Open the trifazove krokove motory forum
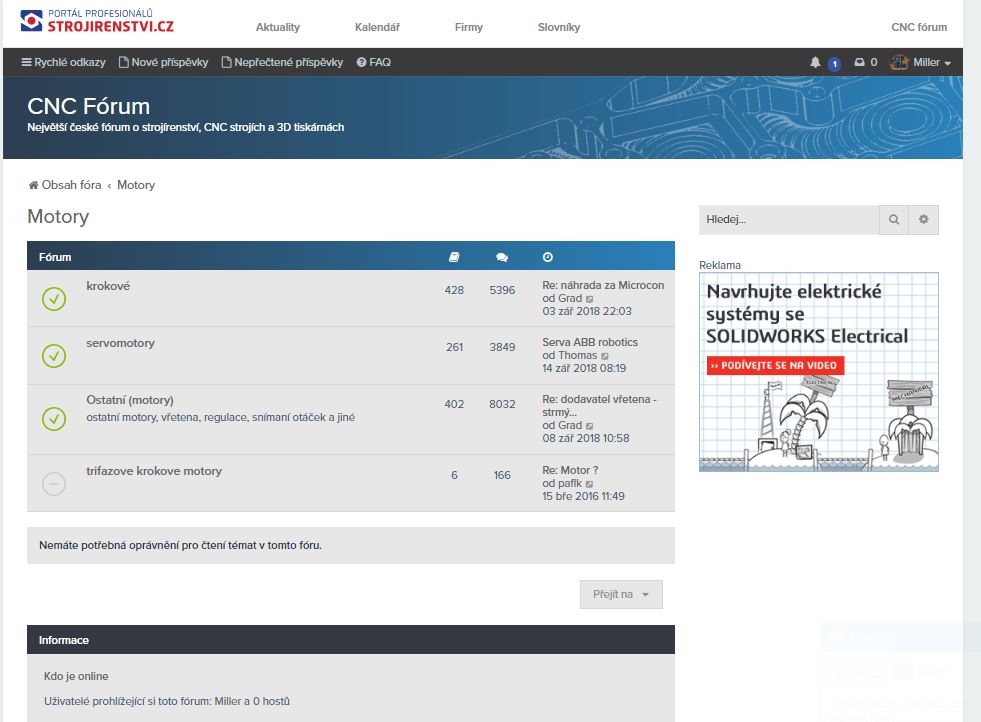 pyautogui.click(x=154, y=471)
